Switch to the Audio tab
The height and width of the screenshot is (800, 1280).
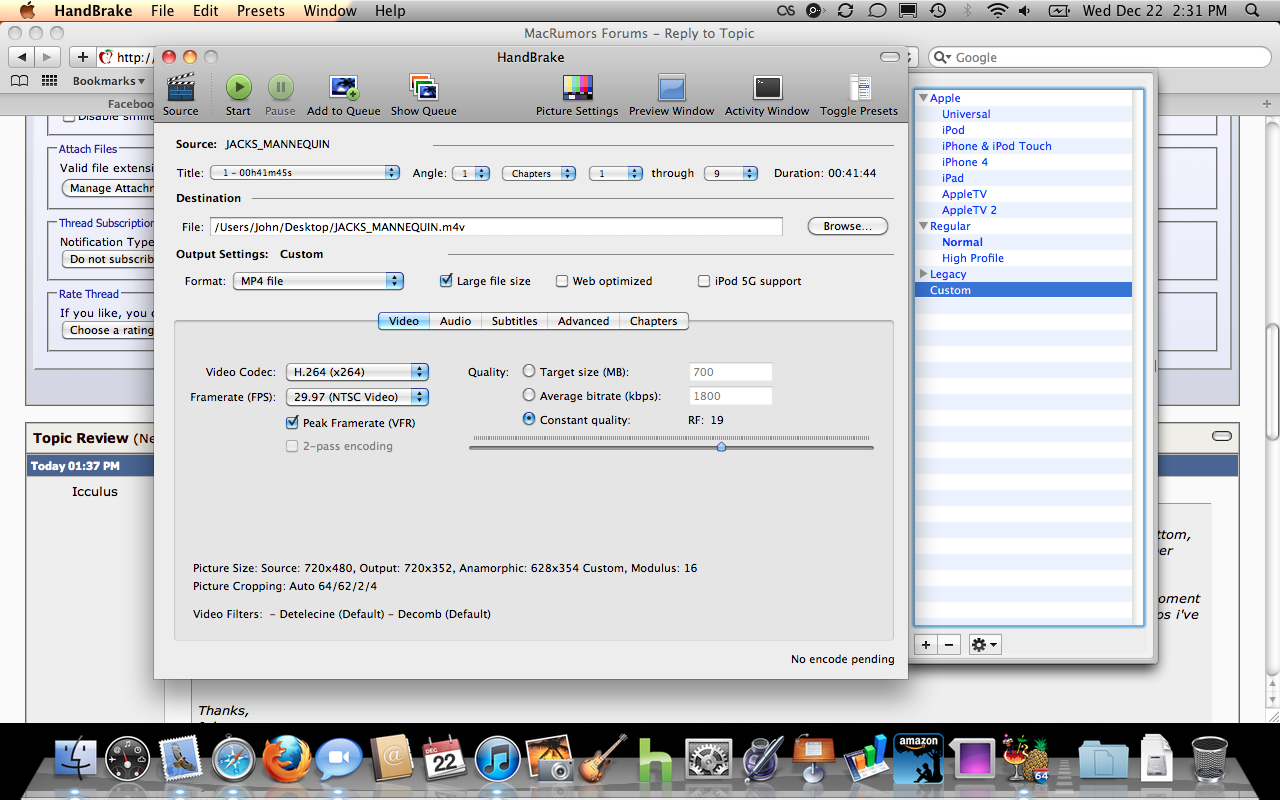pos(455,321)
